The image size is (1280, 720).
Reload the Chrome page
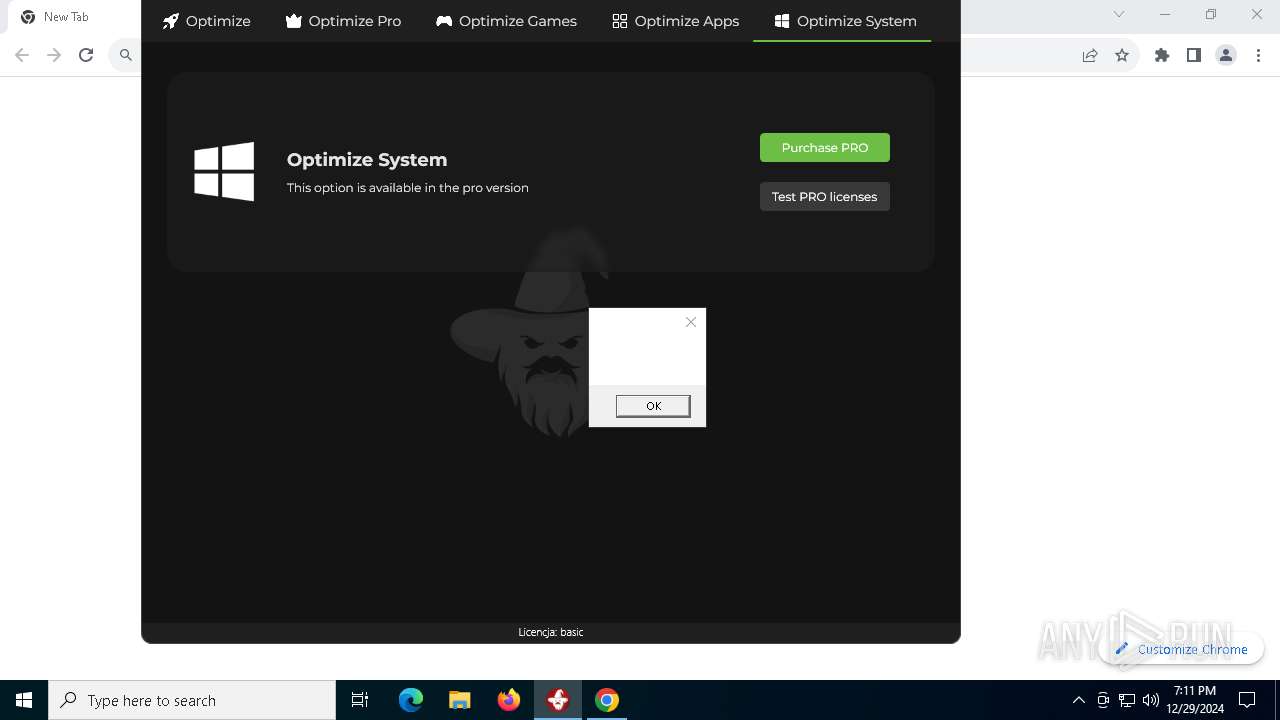tap(86, 55)
